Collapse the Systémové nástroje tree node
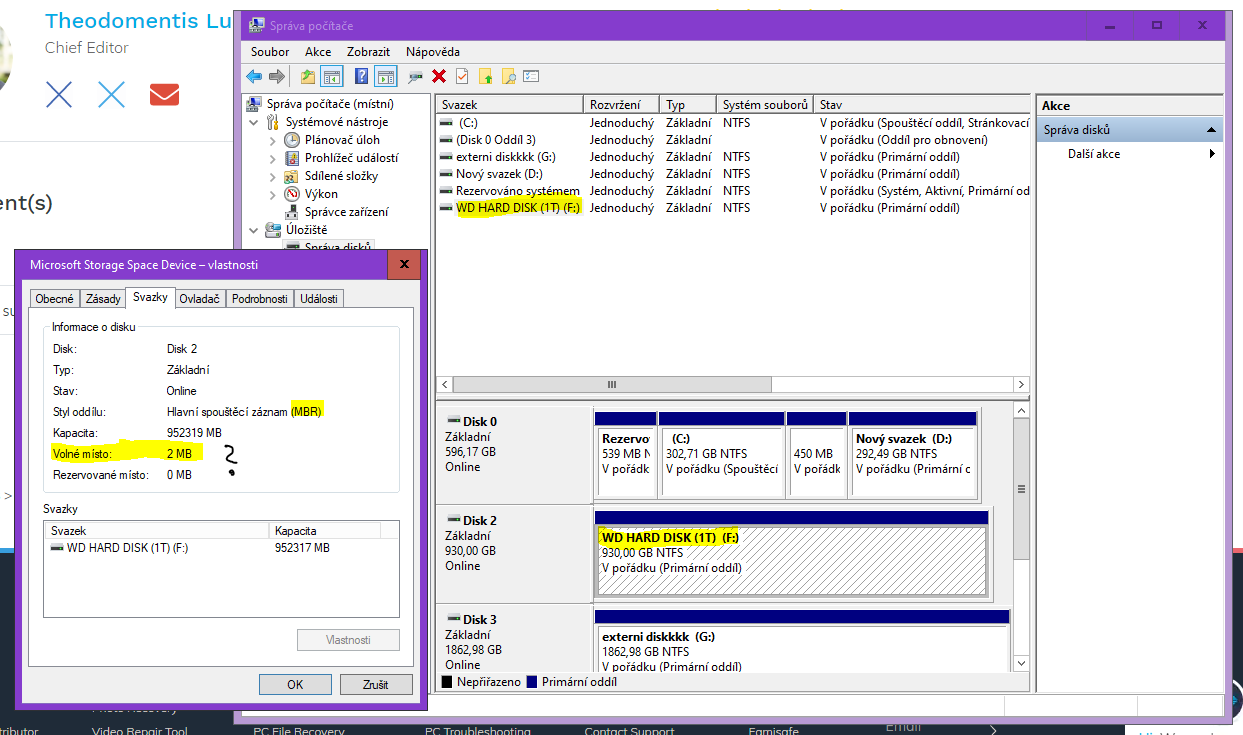The width and height of the screenshot is (1243, 735). pos(254,122)
